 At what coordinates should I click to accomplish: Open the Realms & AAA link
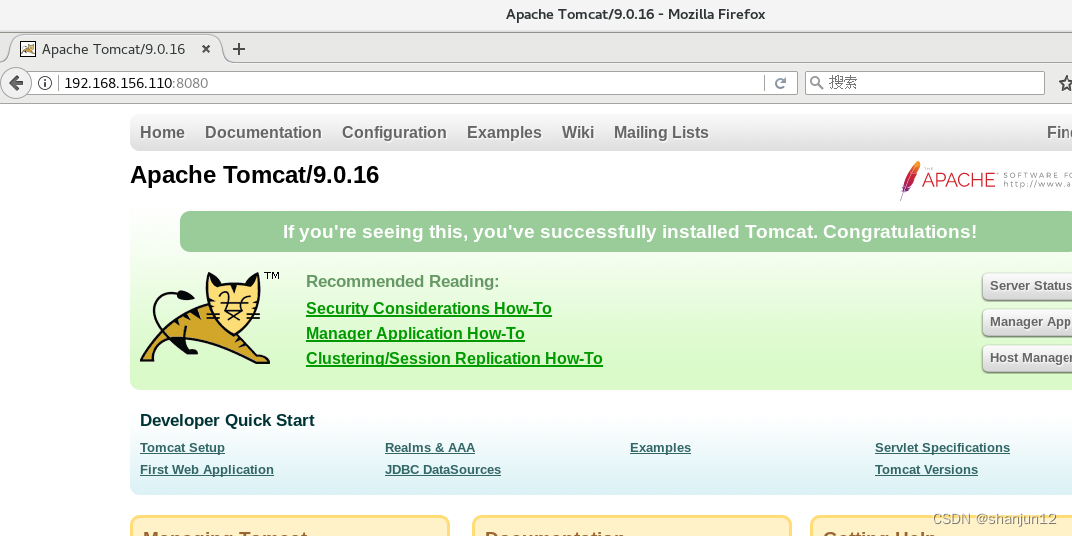click(x=429, y=448)
